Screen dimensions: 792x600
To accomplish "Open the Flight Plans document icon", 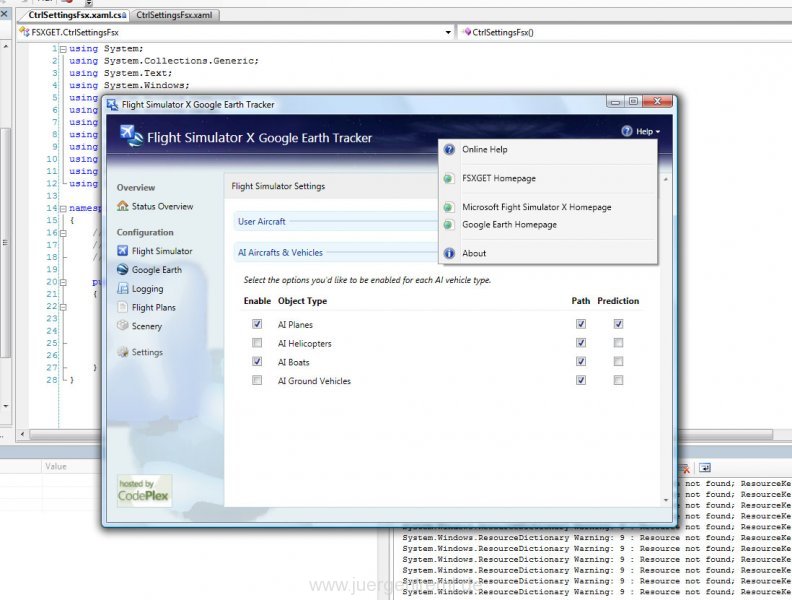I will 122,307.
